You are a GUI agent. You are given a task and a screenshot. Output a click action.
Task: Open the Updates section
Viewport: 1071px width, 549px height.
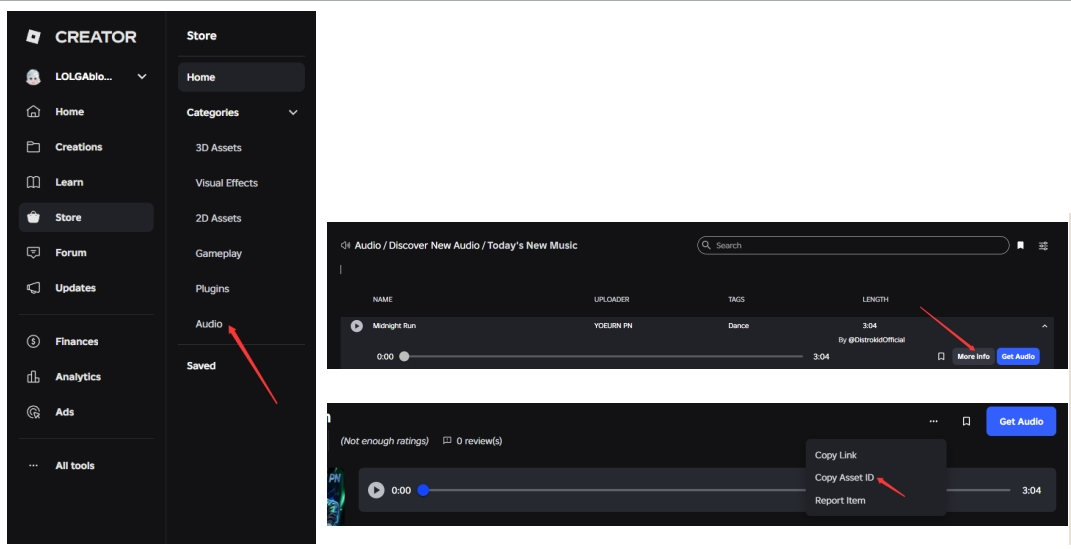(75, 288)
